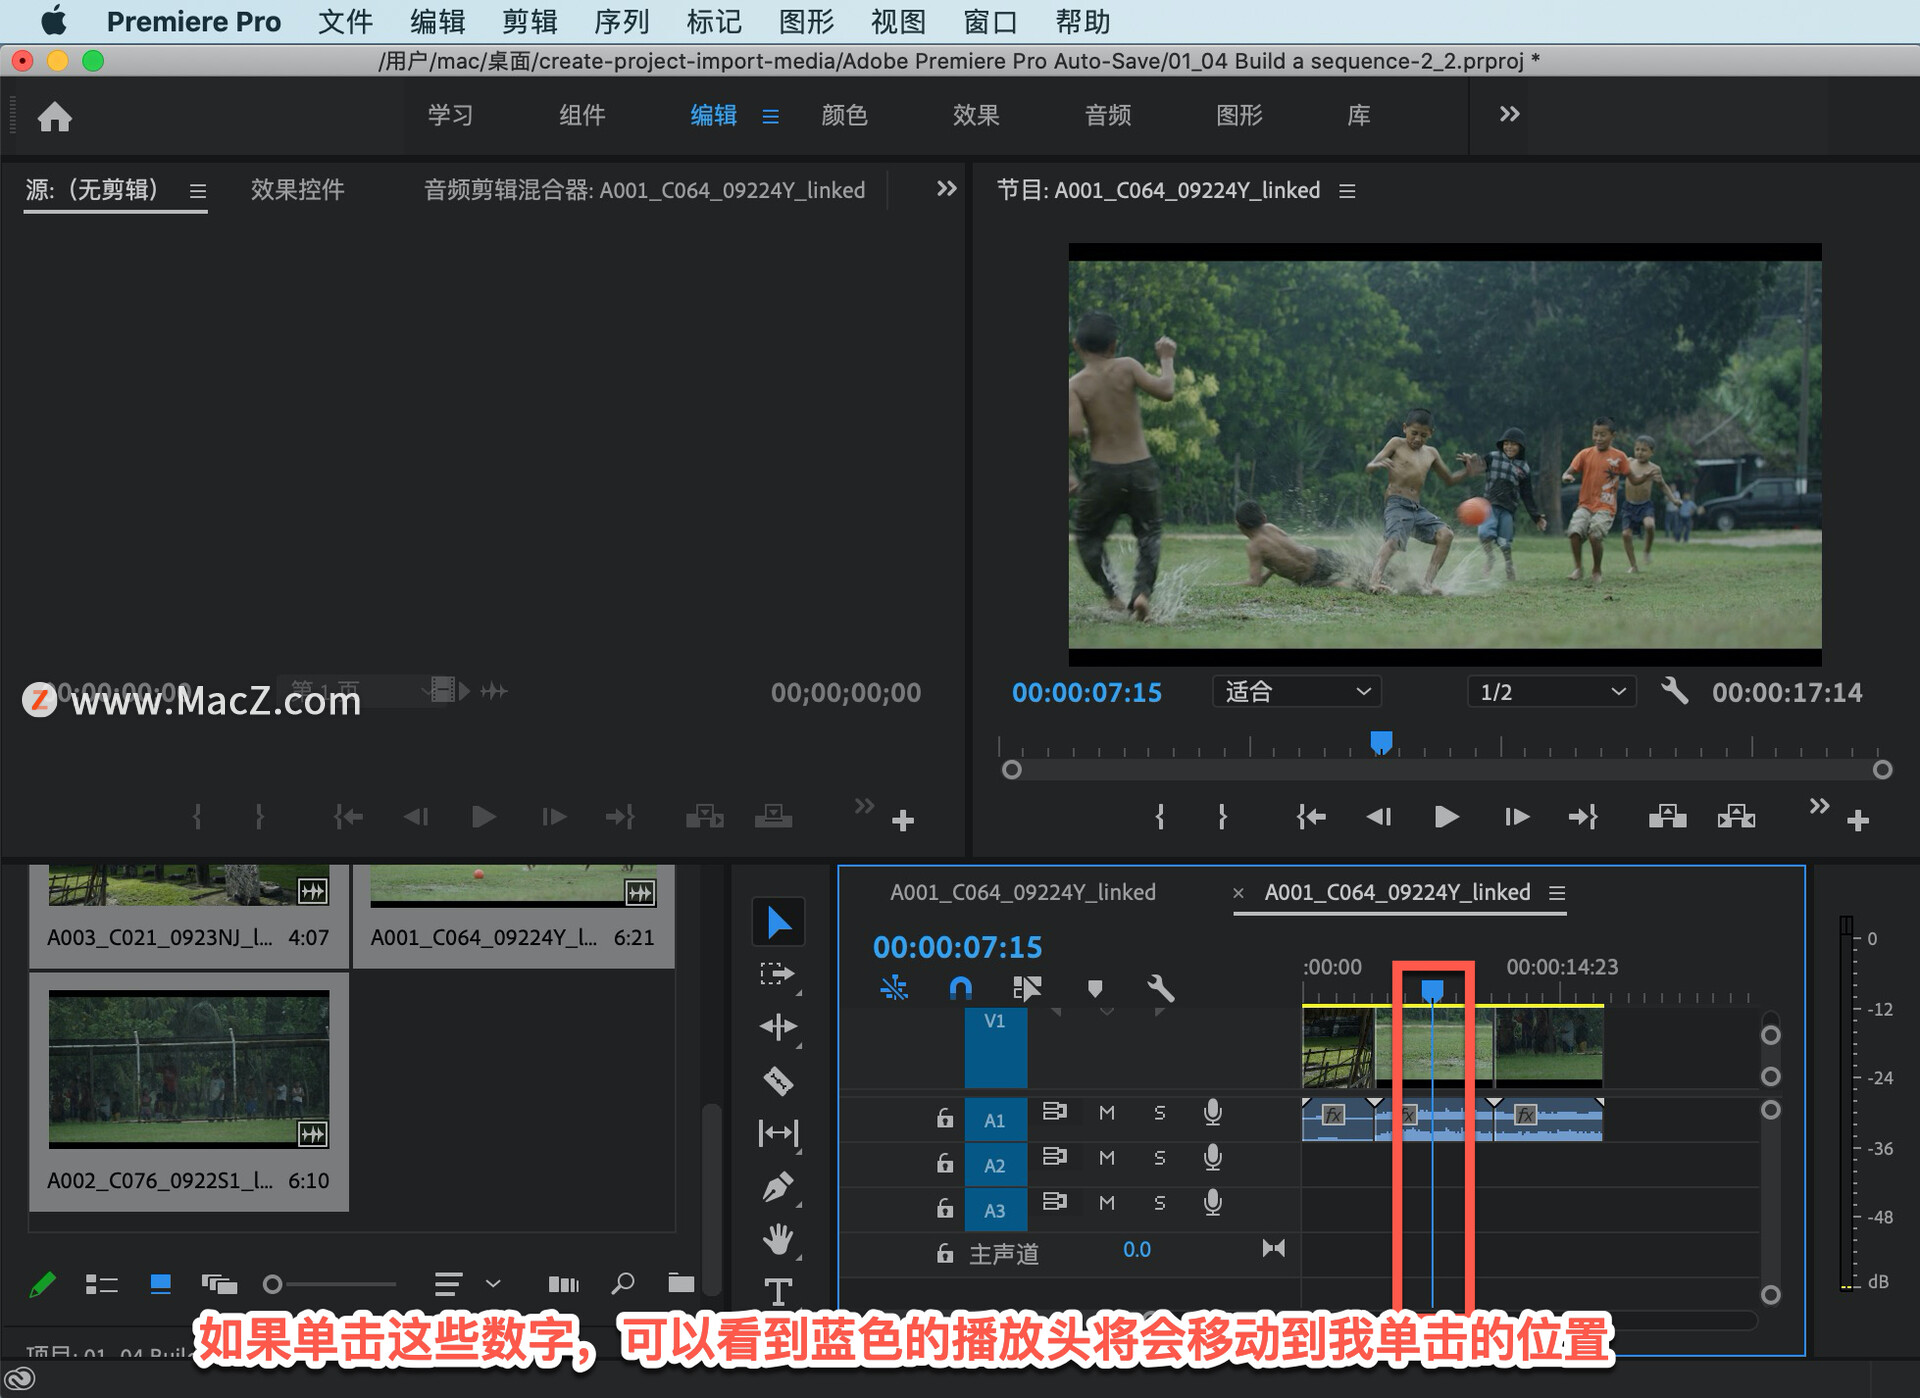The height and width of the screenshot is (1398, 1920).
Task: Click the Find search icon in Project panel
Action: [623, 1283]
